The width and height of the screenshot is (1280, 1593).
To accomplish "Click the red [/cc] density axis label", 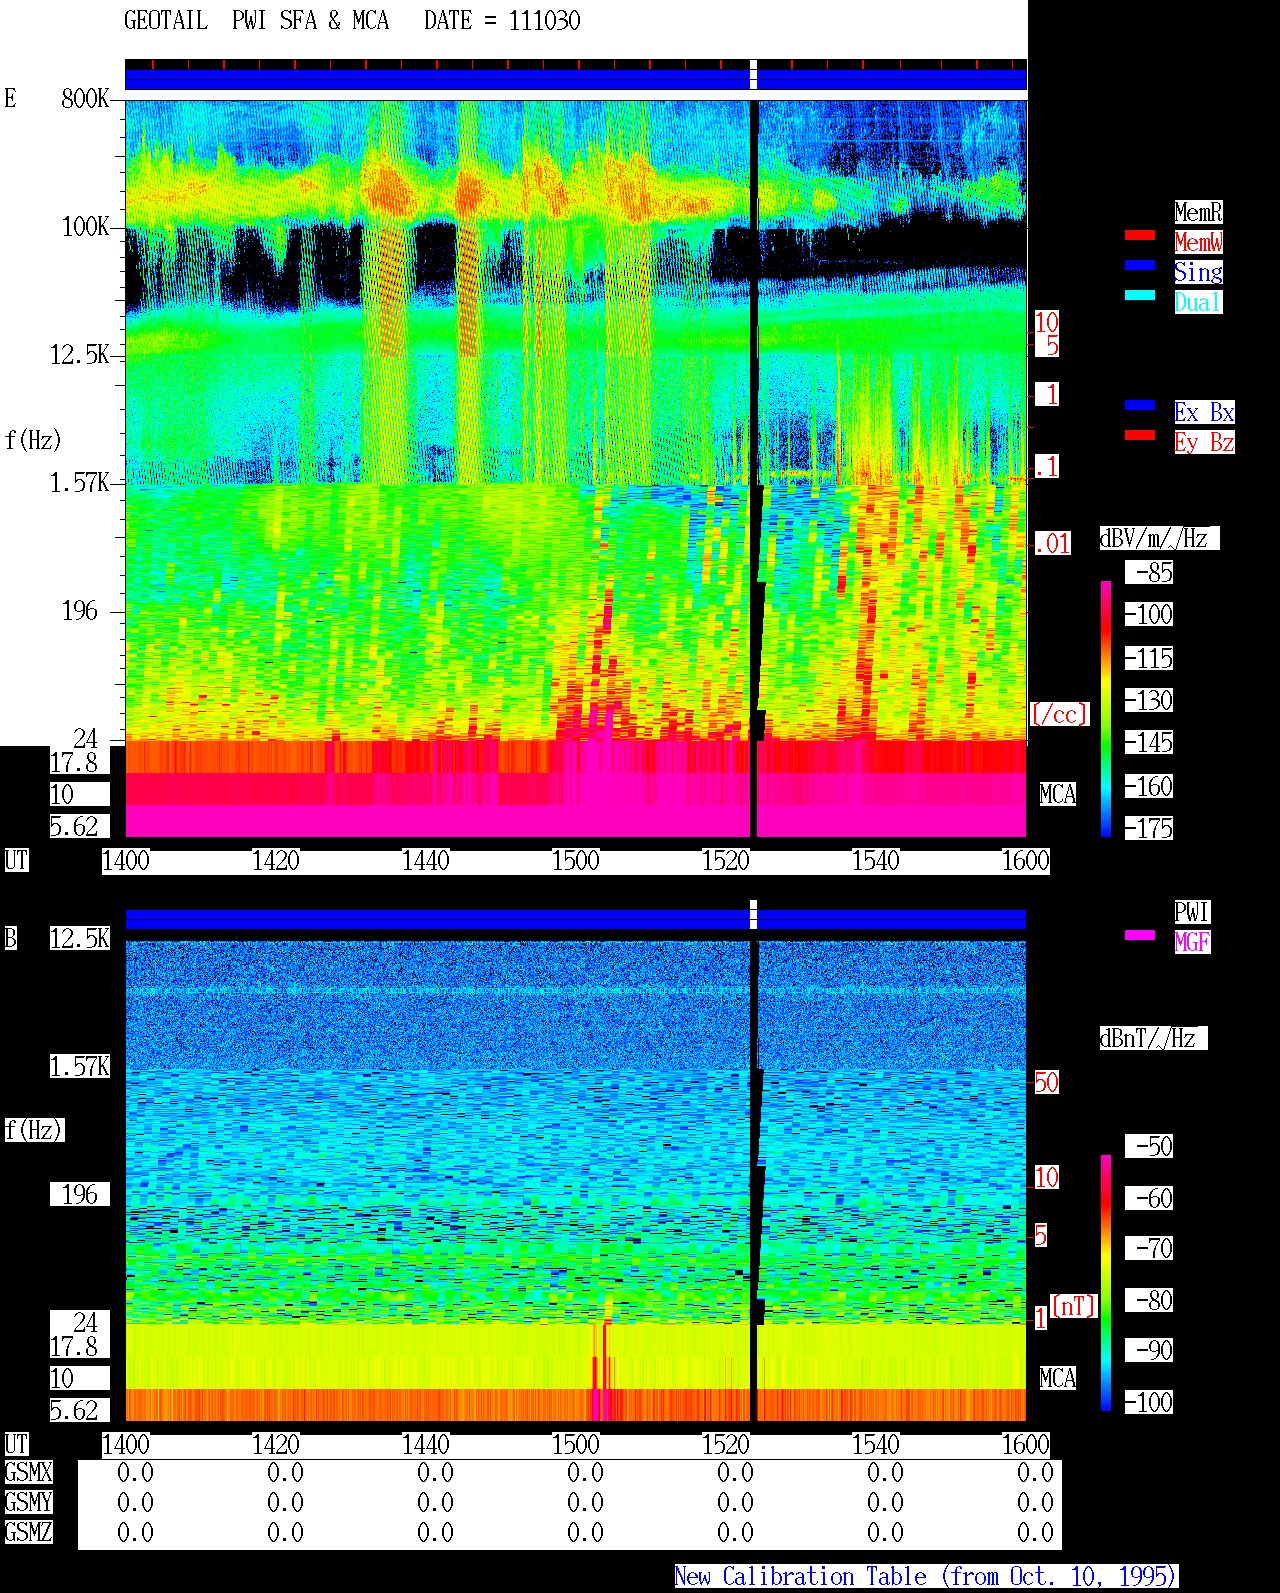I will click(x=1059, y=714).
